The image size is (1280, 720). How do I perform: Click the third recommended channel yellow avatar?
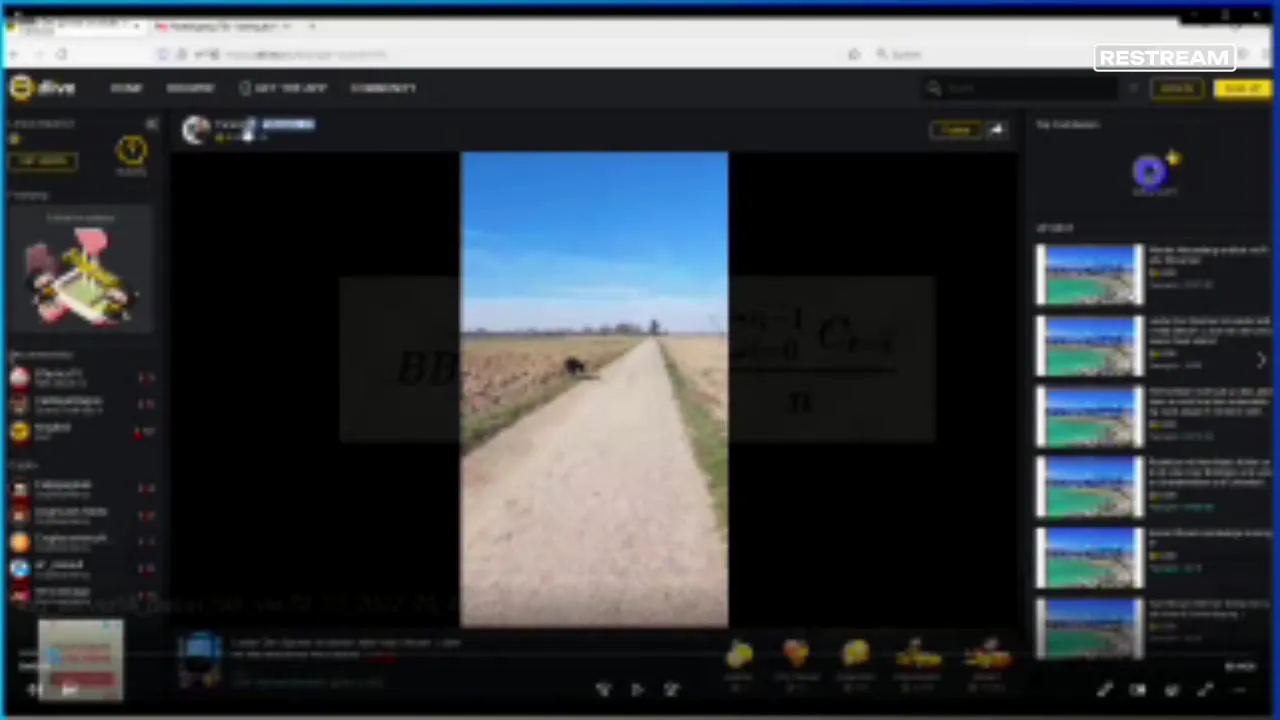[20, 431]
